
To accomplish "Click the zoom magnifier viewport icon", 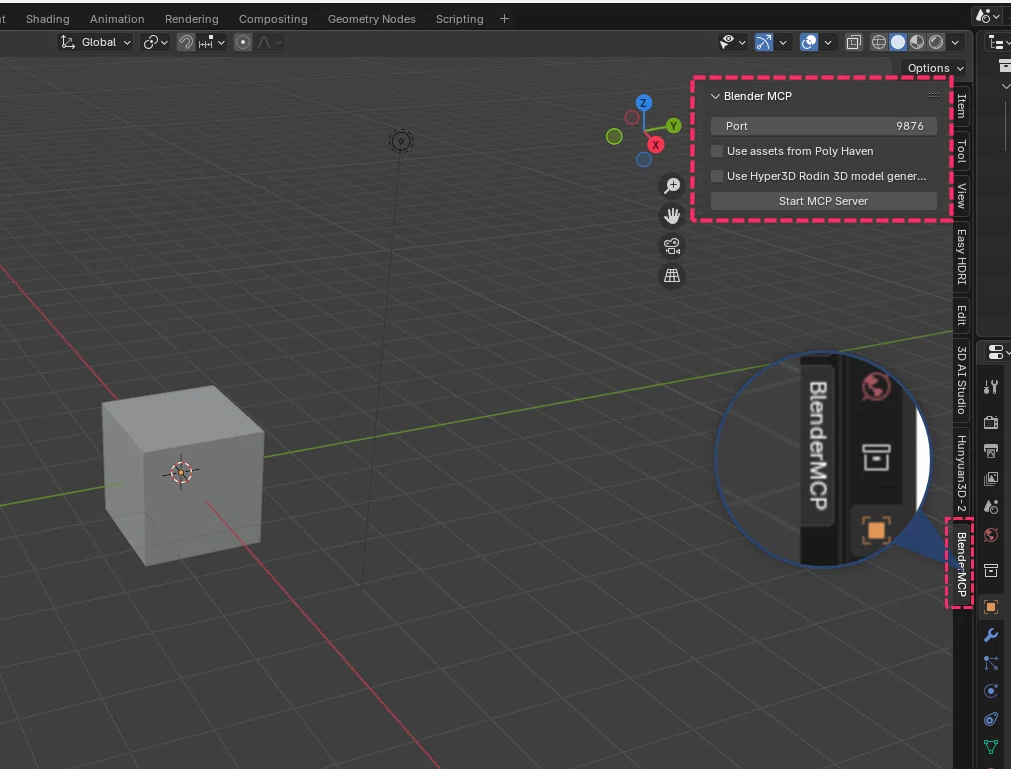I will [x=672, y=186].
